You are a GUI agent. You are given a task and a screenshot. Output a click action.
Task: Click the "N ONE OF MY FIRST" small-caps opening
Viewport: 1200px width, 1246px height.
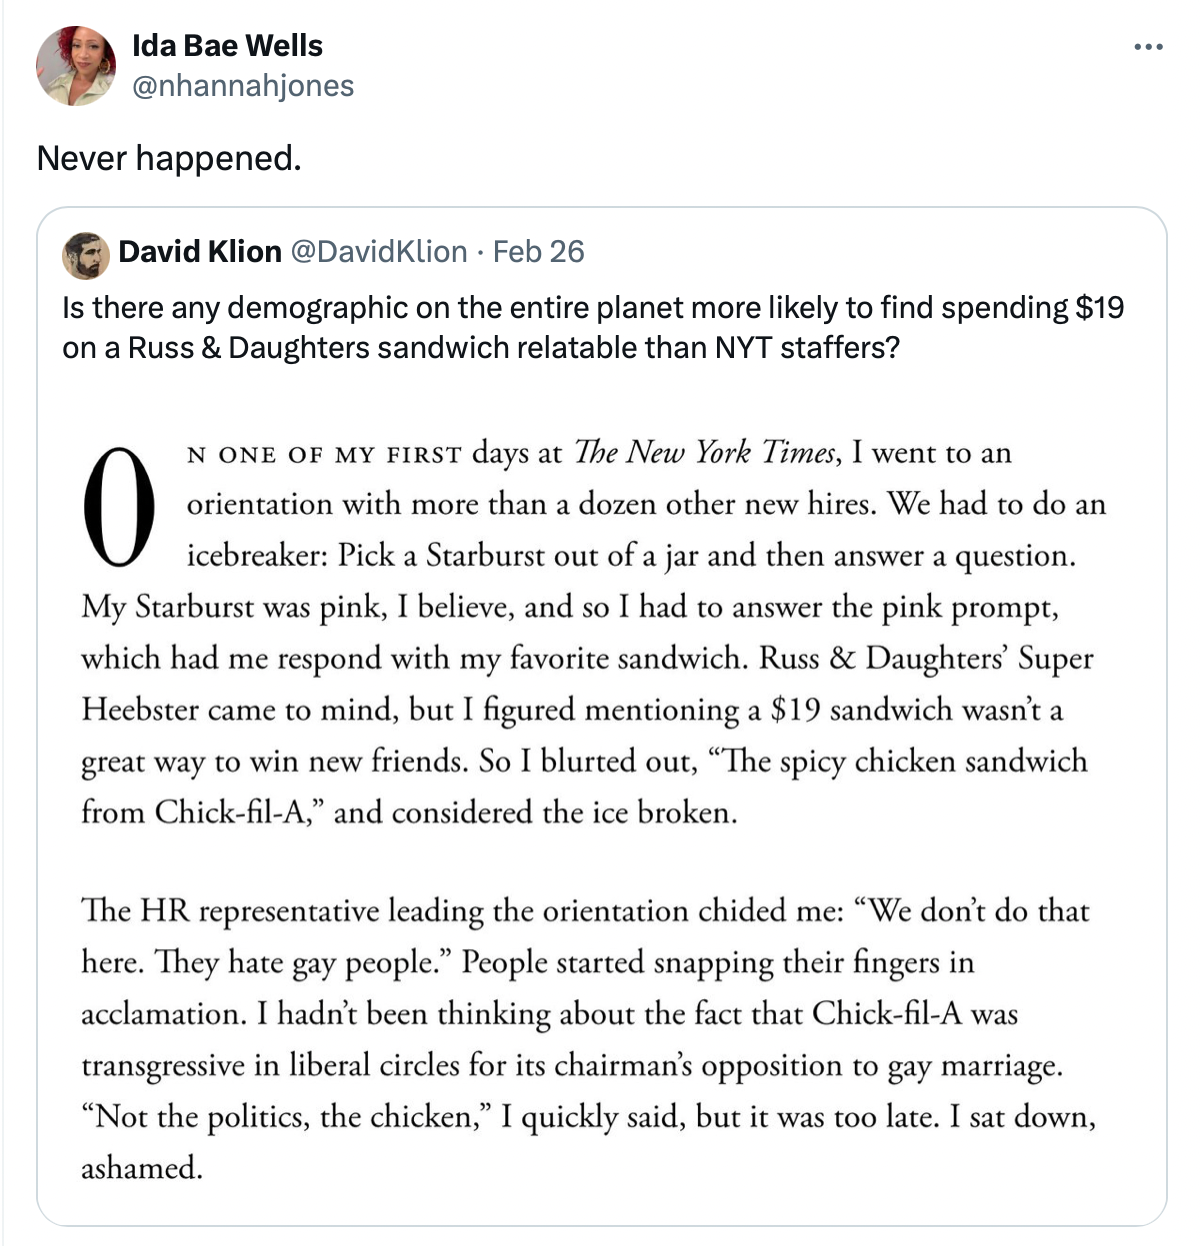tap(324, 455)
